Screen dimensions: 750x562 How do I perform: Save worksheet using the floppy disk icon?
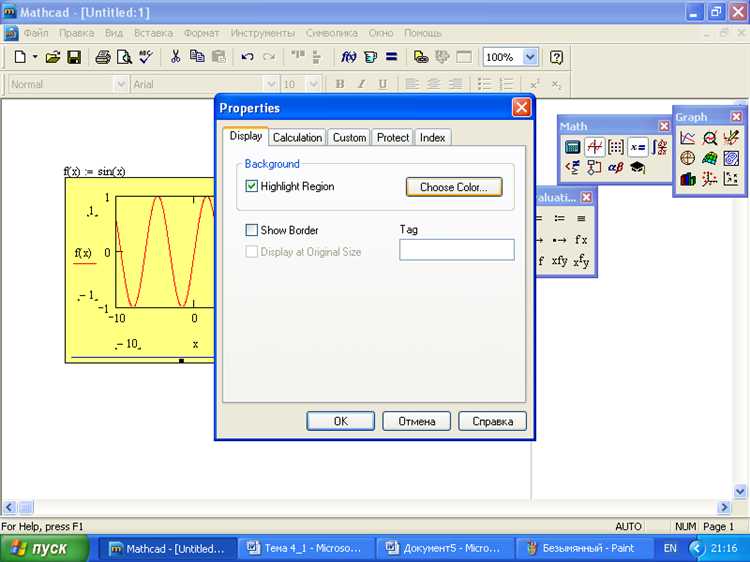tap(74, 57)
